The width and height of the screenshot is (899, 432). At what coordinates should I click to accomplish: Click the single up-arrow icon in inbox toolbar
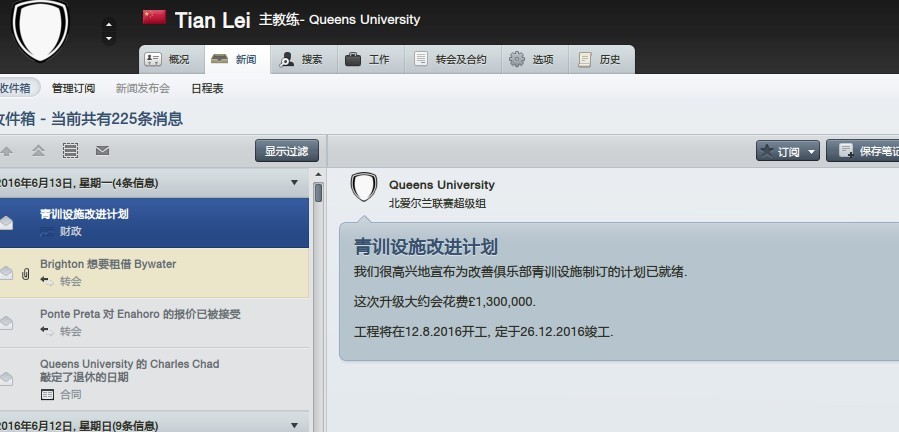(7, 151)
